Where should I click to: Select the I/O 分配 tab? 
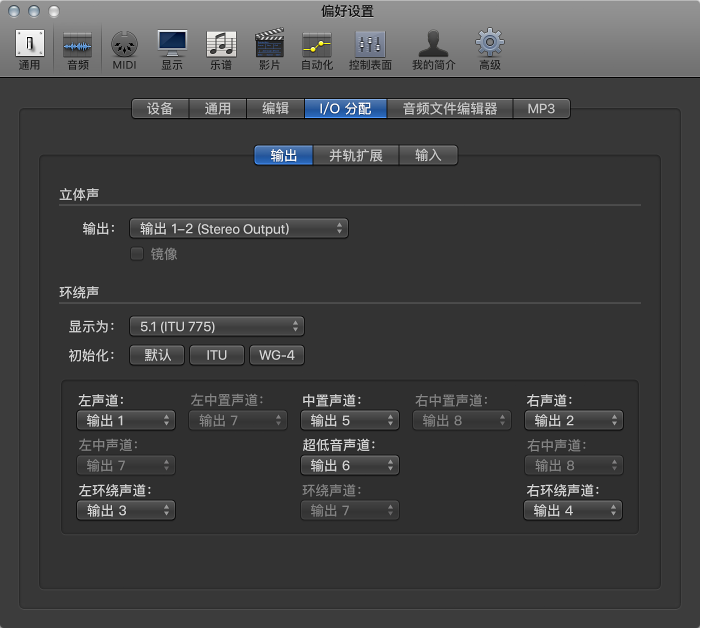click(x=346, y=109)
